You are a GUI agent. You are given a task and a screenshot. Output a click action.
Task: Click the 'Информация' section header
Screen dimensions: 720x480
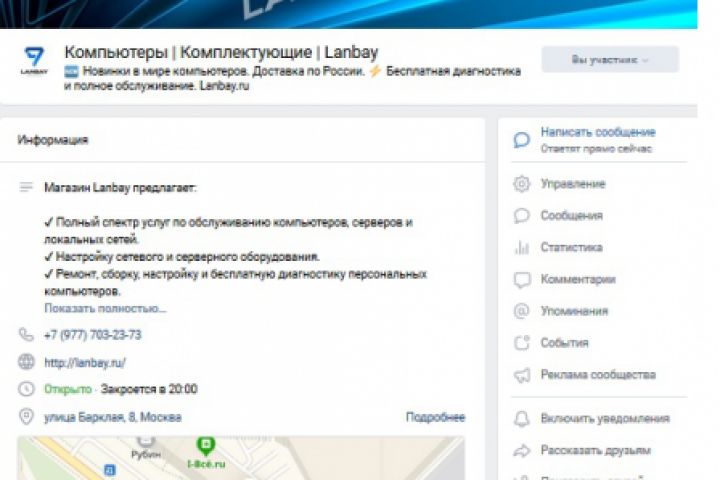point(52,140)
